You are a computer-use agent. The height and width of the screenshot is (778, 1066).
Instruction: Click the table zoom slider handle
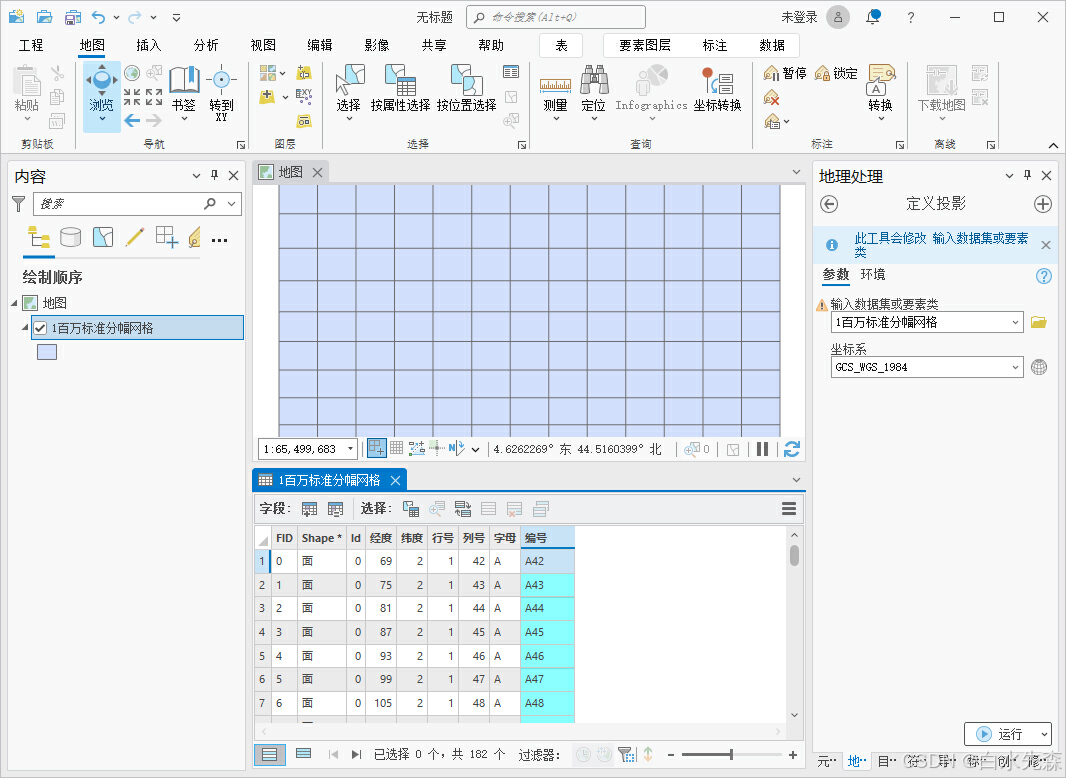click(x=731, y=754)
